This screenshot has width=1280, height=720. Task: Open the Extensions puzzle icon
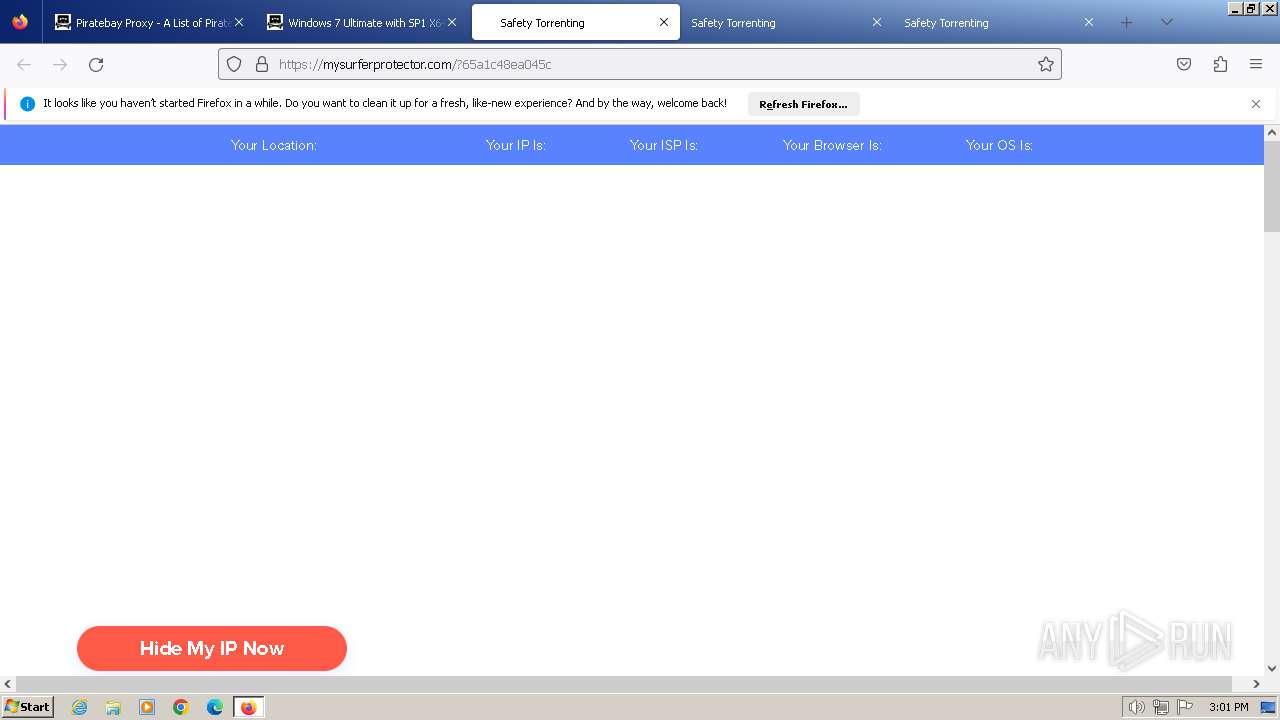click(1220, 64)
